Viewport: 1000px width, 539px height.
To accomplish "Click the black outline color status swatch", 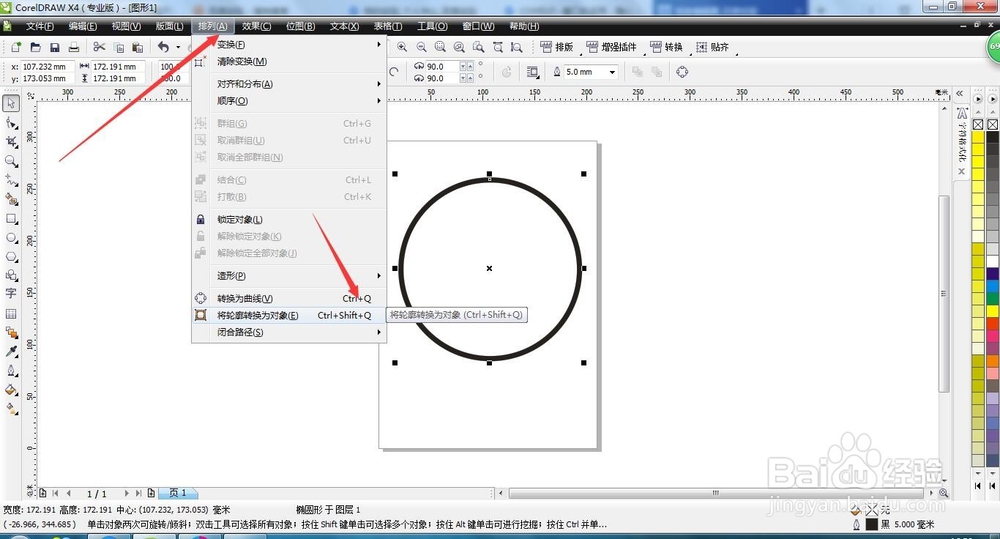I will point(871,524).
